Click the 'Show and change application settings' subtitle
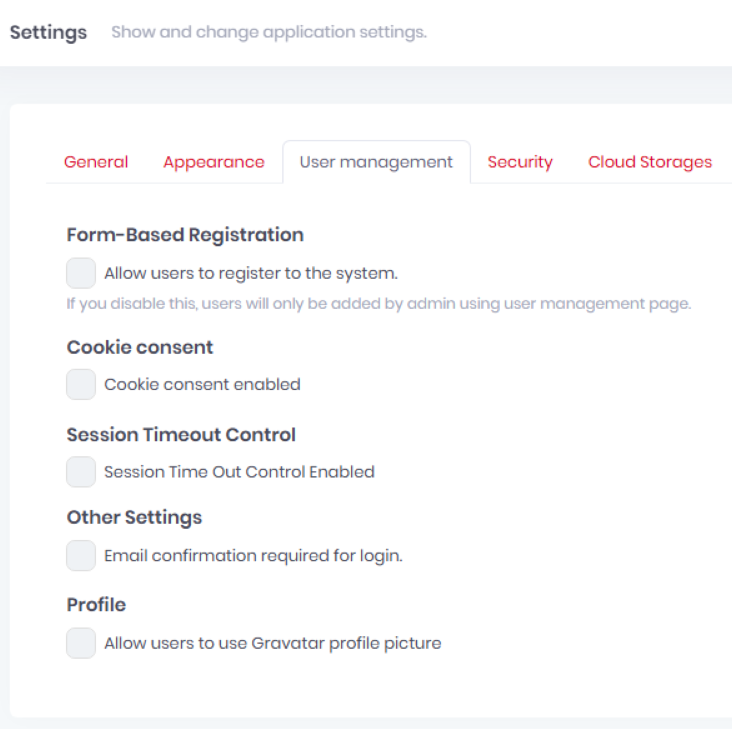The width and height of the screenshot is (732, 729). coord(269,32)
